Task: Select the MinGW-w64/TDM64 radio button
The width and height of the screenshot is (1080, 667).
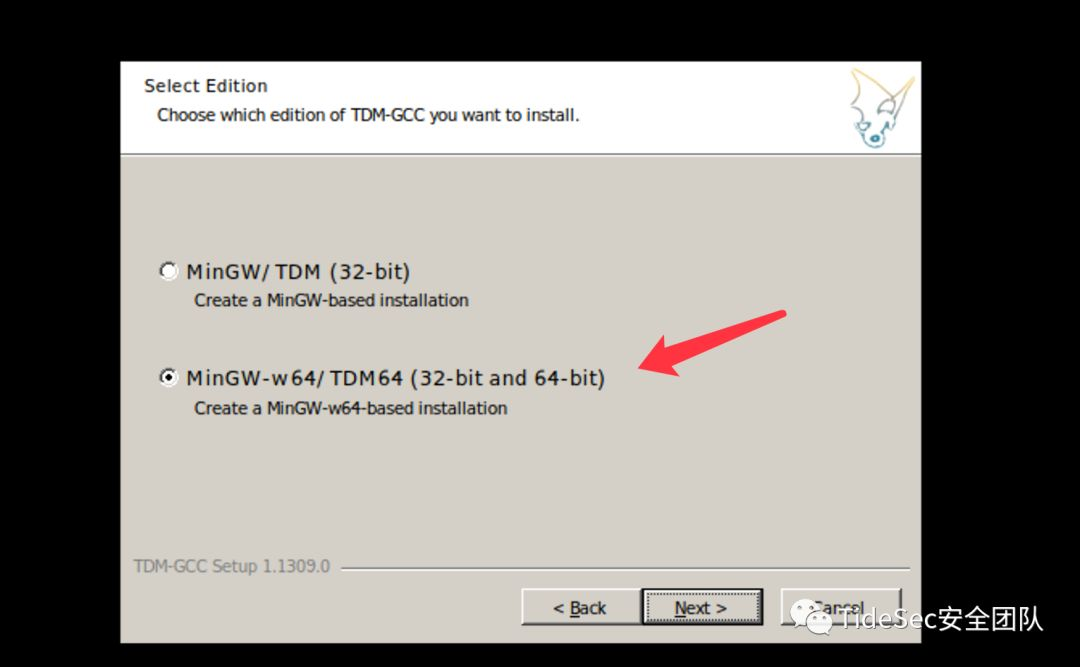Action: 168,378
